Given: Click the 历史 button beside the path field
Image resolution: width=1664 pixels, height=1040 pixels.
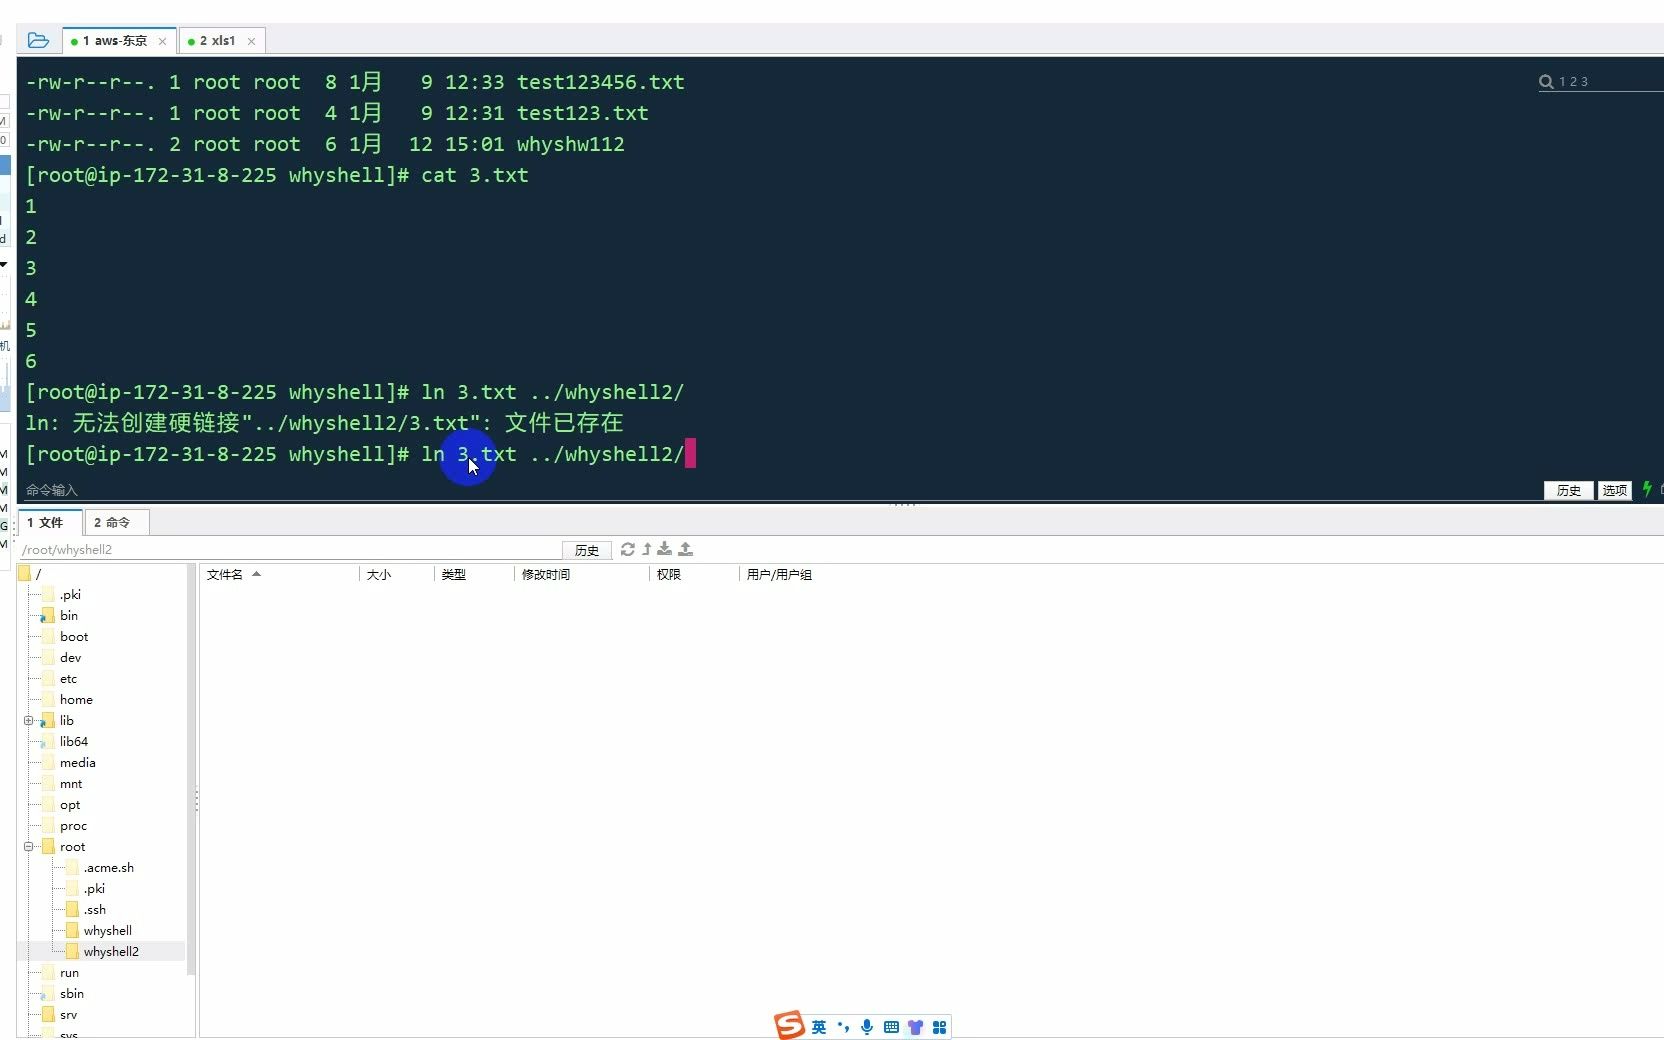Looking at the screenshot, I should click(x=586, y=550).
